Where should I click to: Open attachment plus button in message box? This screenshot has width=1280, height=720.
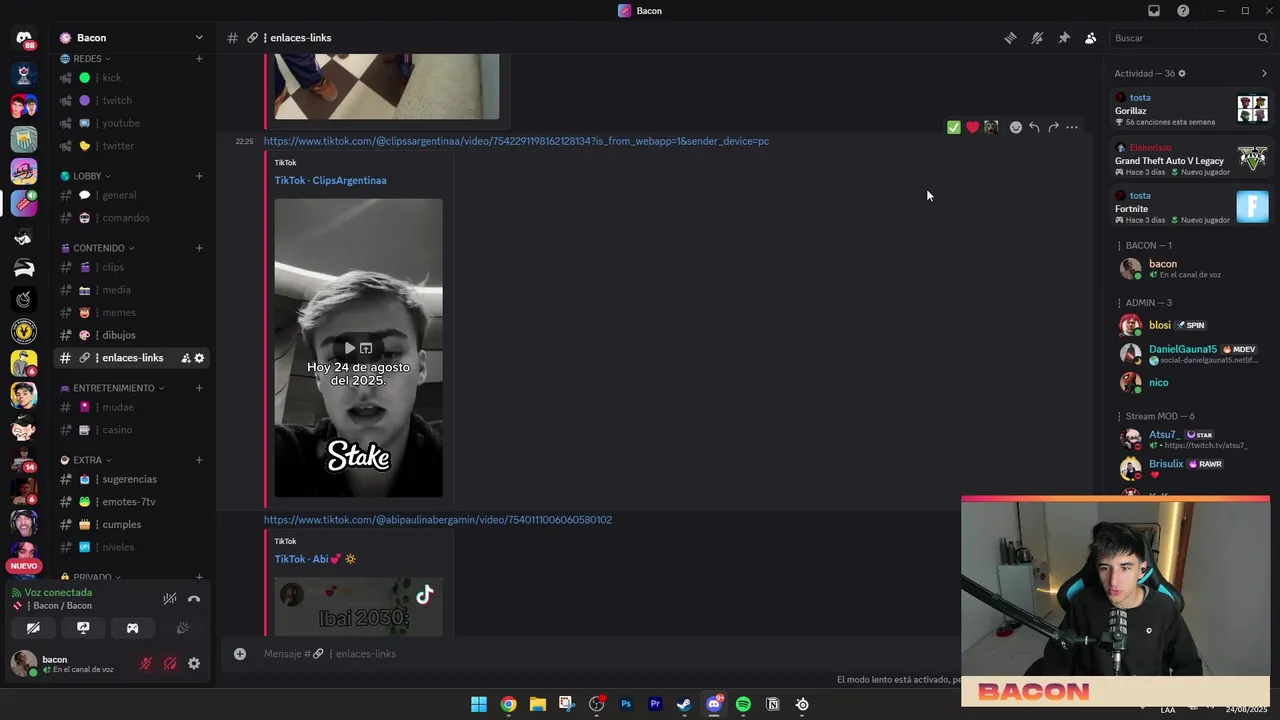240,654
